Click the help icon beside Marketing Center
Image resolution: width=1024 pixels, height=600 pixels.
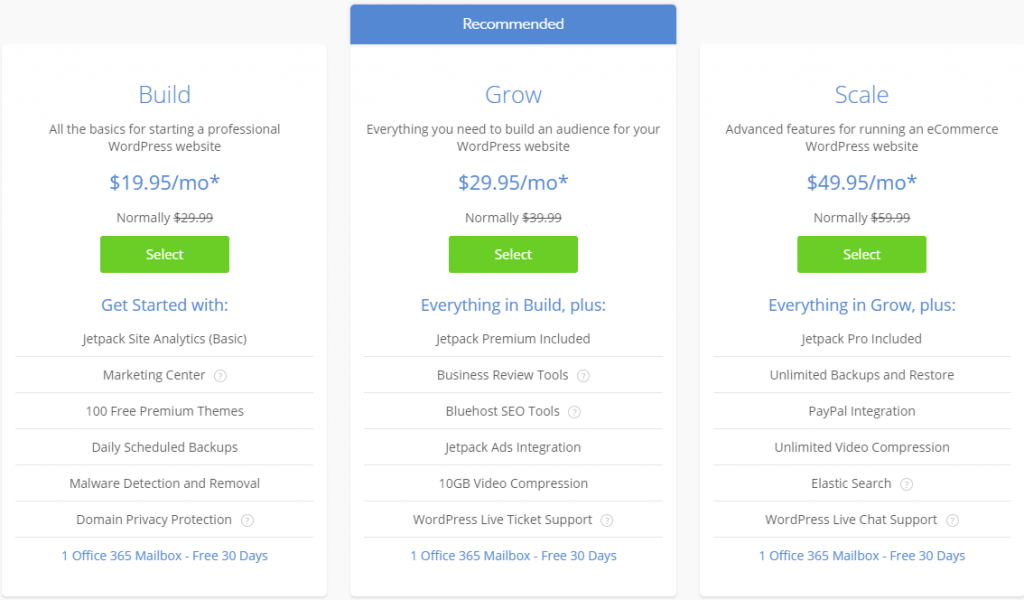[x=220, y=376]
